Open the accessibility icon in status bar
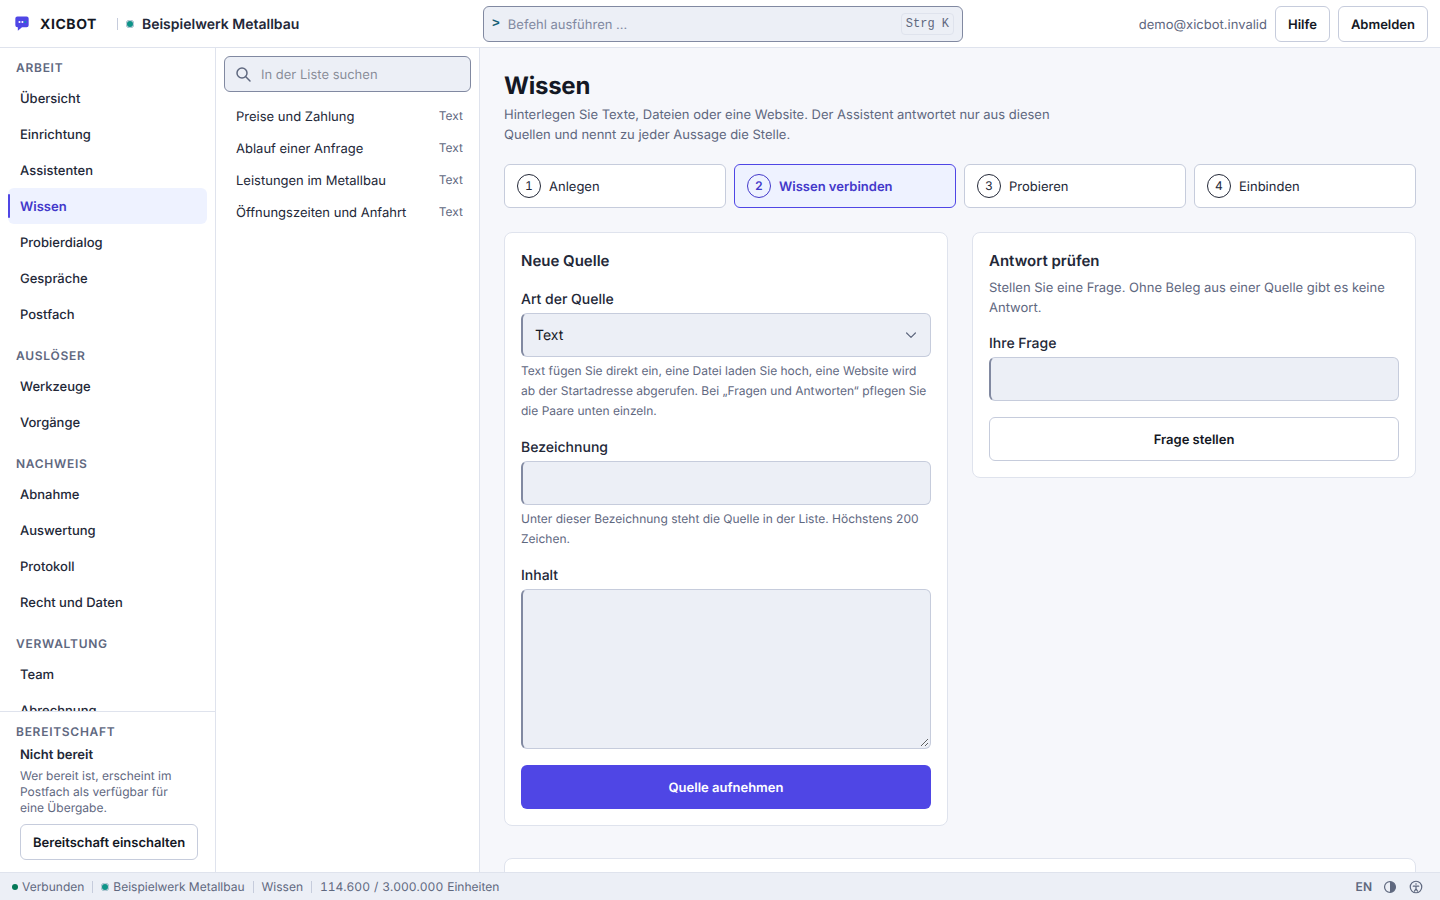This screenshot has width=1440, height=900. [1416, 887]
